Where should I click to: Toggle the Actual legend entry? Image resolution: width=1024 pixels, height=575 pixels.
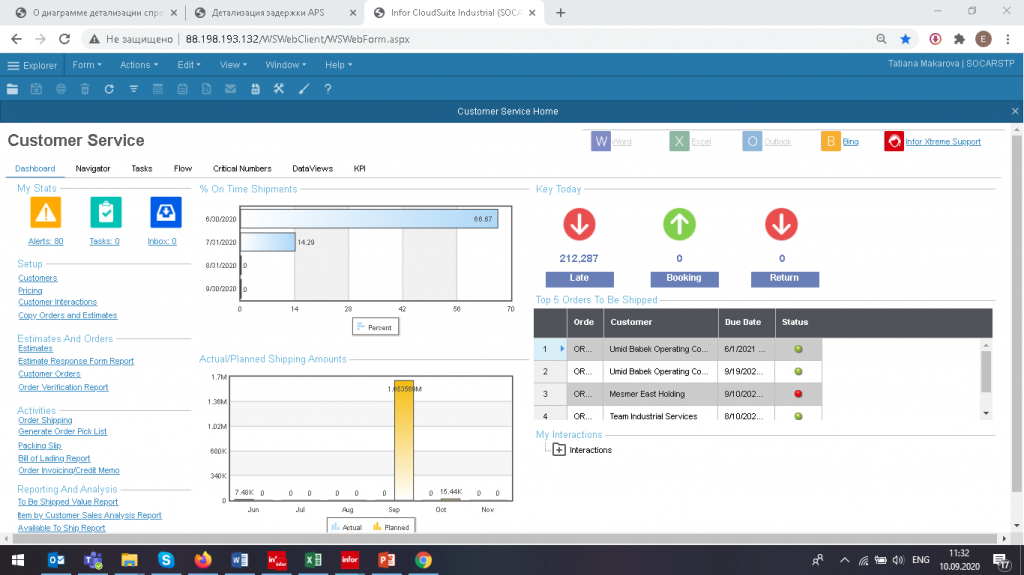347,527
